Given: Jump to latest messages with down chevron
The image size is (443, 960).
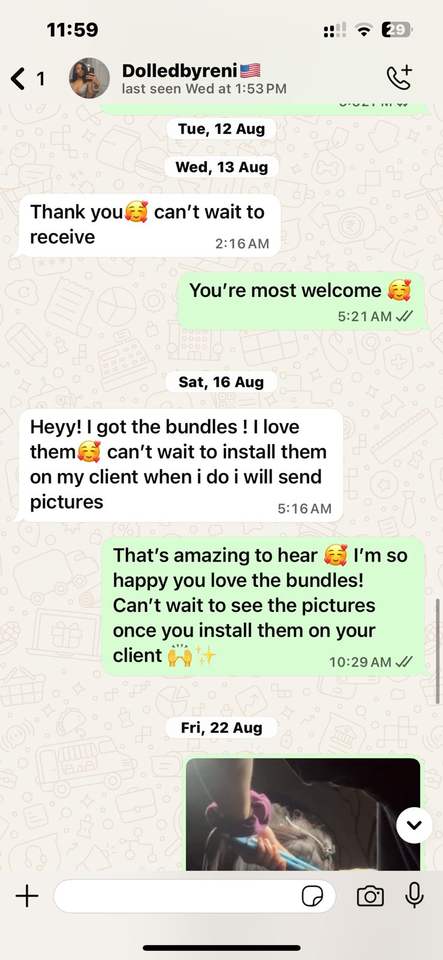Looking at the screenshot, I should click(x=414, y=825).
